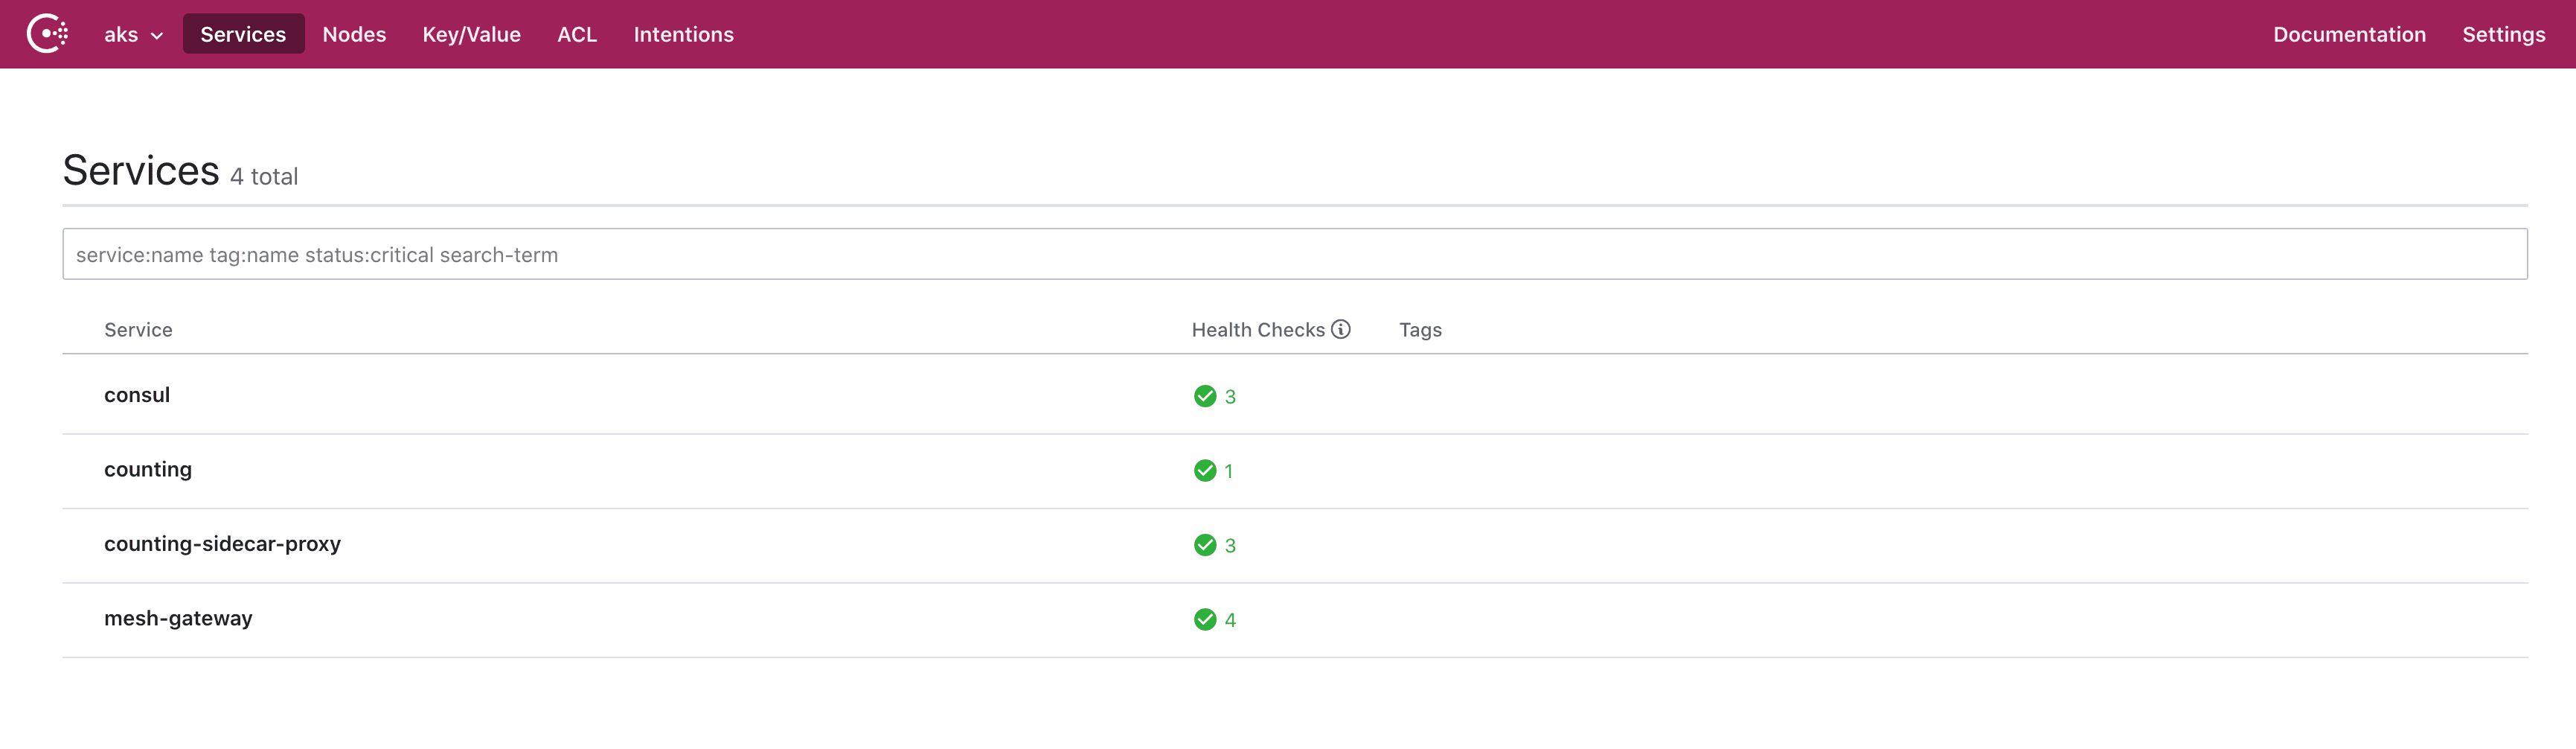Switch to the Services tab
This screenshot has width=2576, height=749.
(x=243, y=34)
